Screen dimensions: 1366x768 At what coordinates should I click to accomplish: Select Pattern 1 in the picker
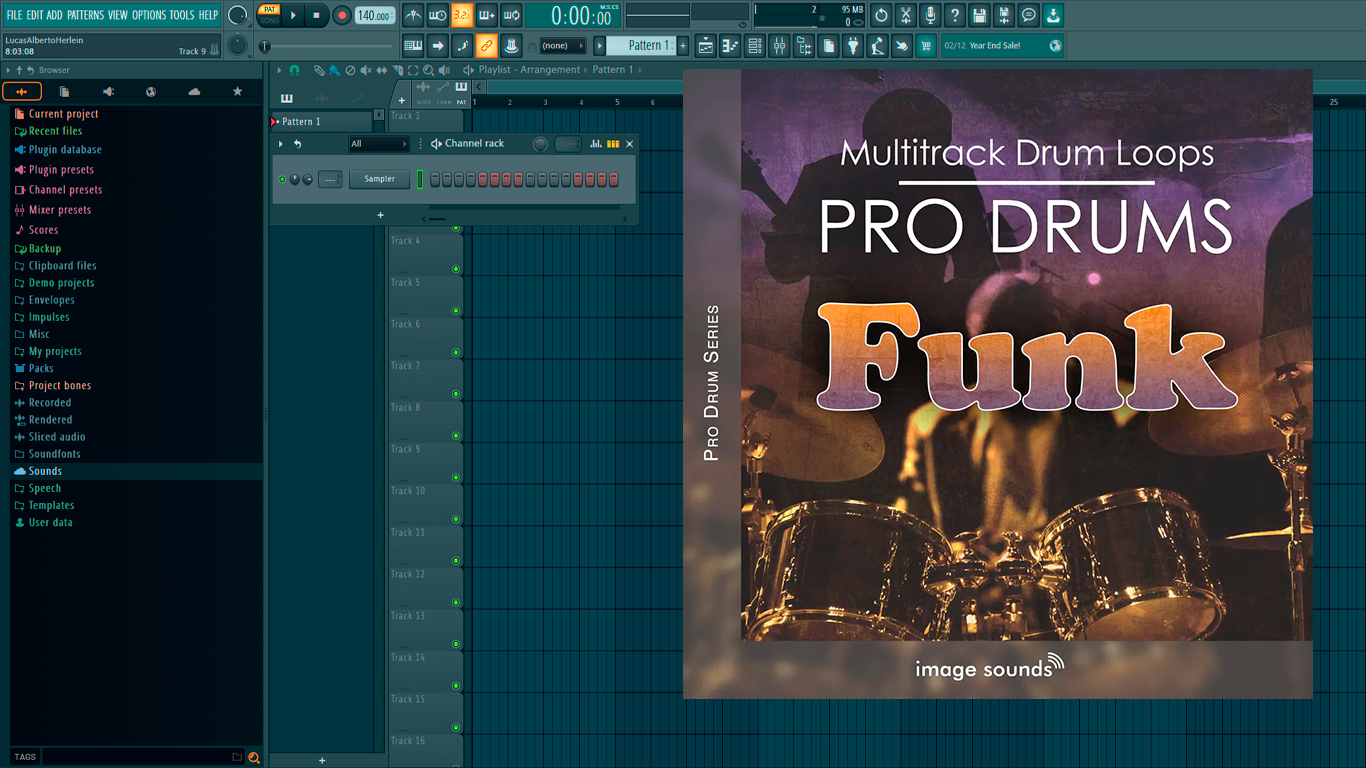321,121
